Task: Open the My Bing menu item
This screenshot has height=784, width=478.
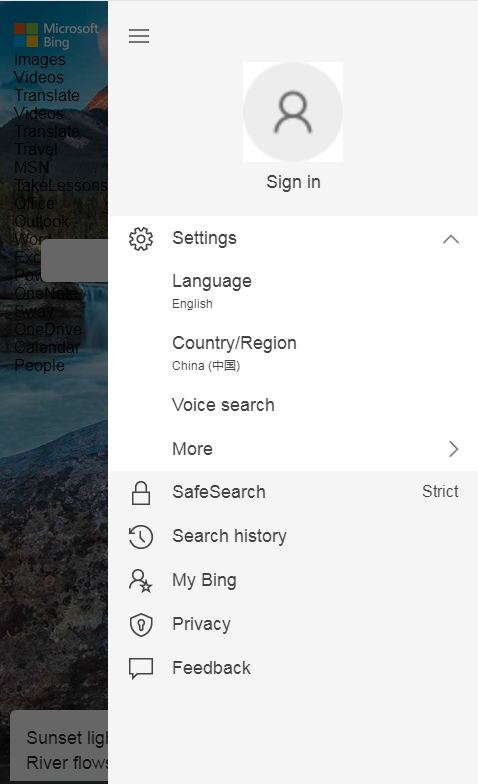Action: (204, 580)
